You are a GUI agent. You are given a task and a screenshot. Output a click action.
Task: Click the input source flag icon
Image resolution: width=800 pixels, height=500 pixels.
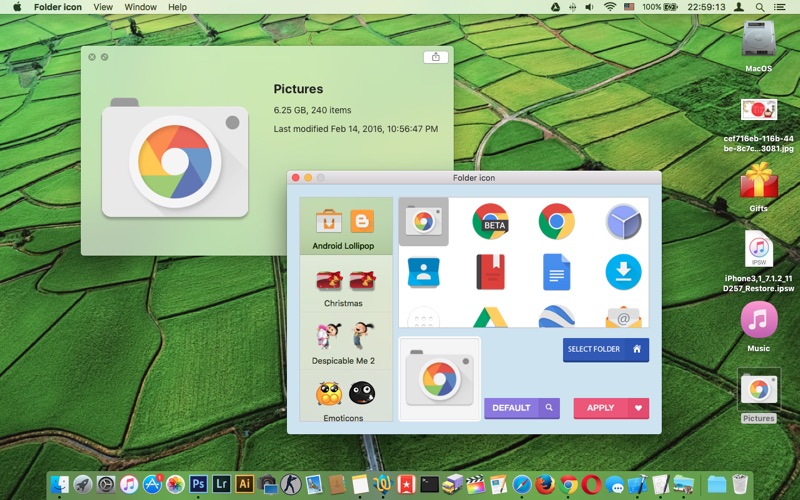pos(629,7)
